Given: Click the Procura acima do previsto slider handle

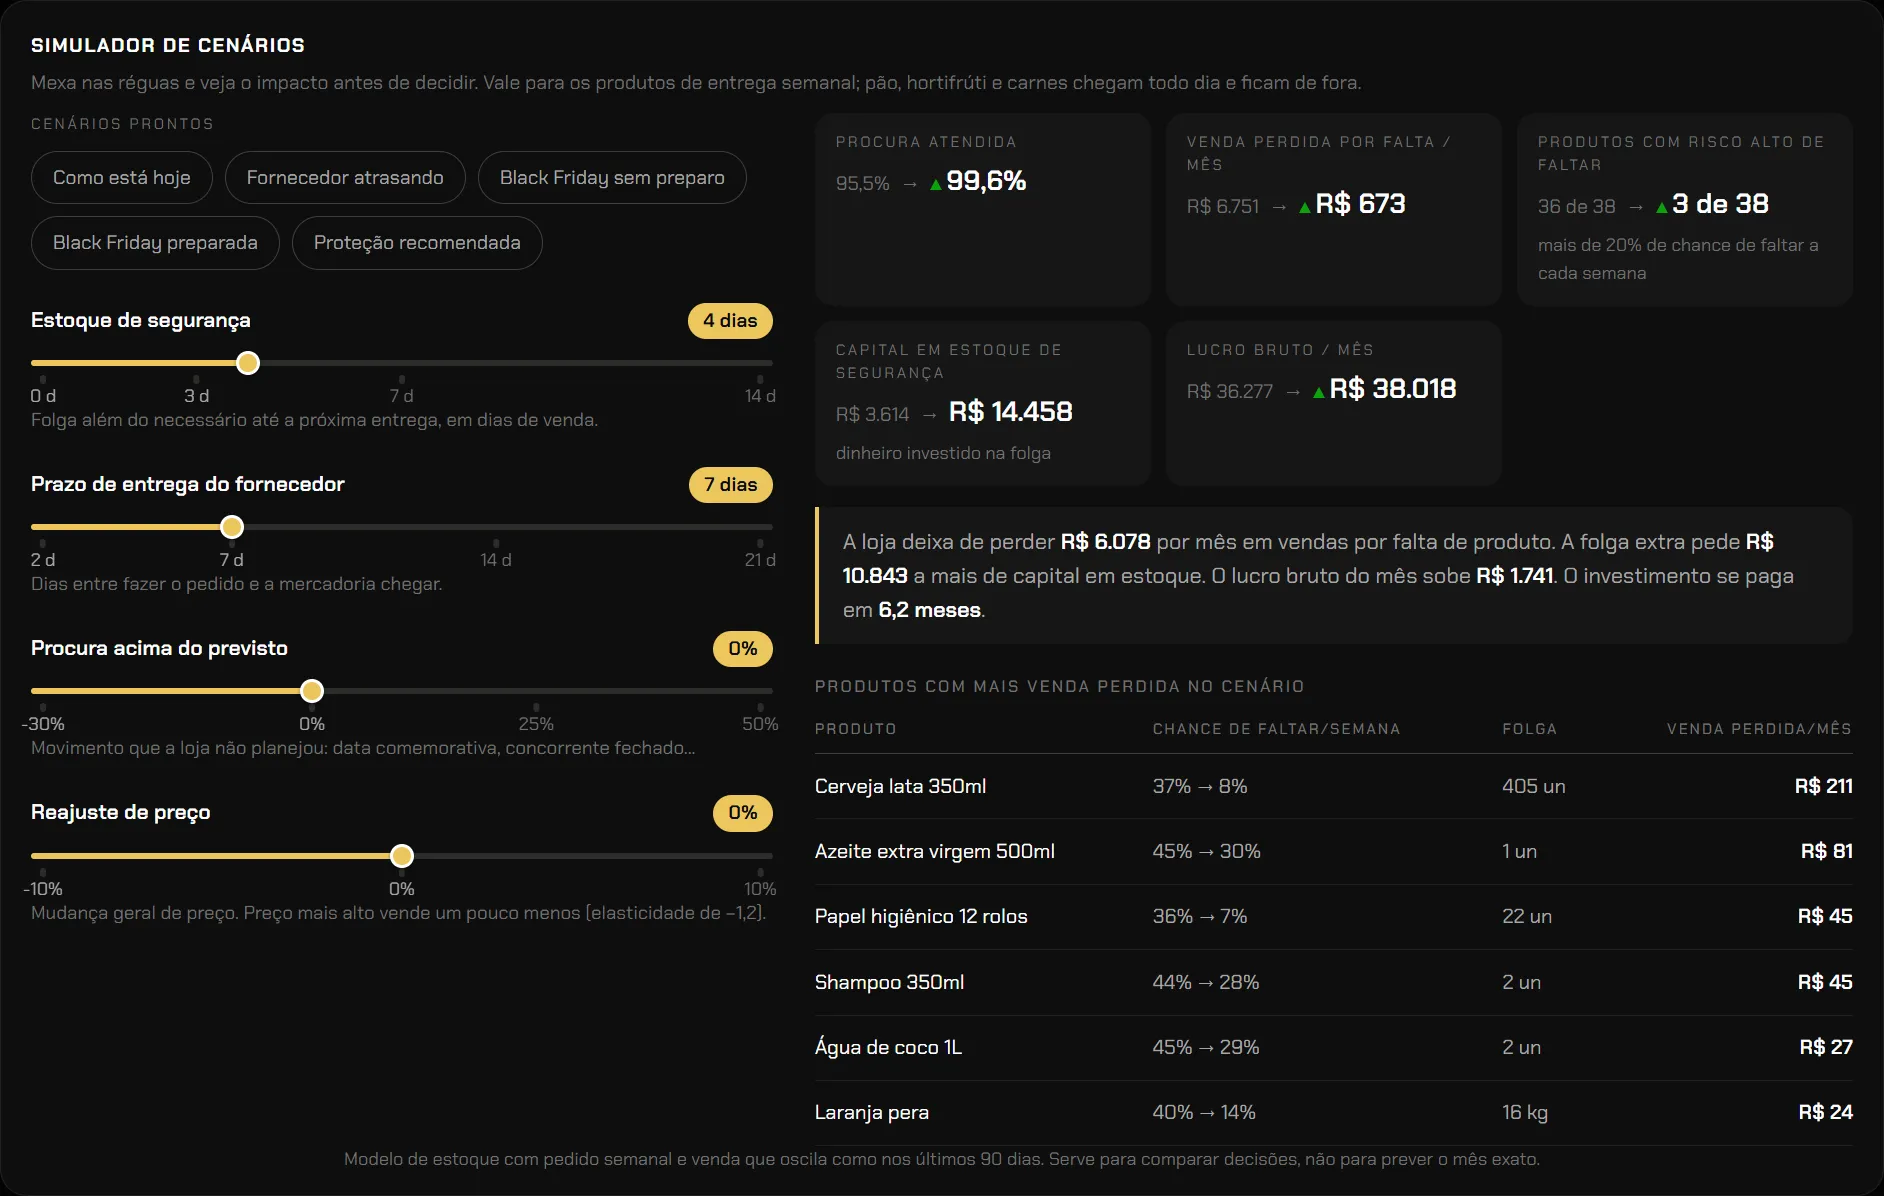Looking at the screenshot, I should (312, 691).
